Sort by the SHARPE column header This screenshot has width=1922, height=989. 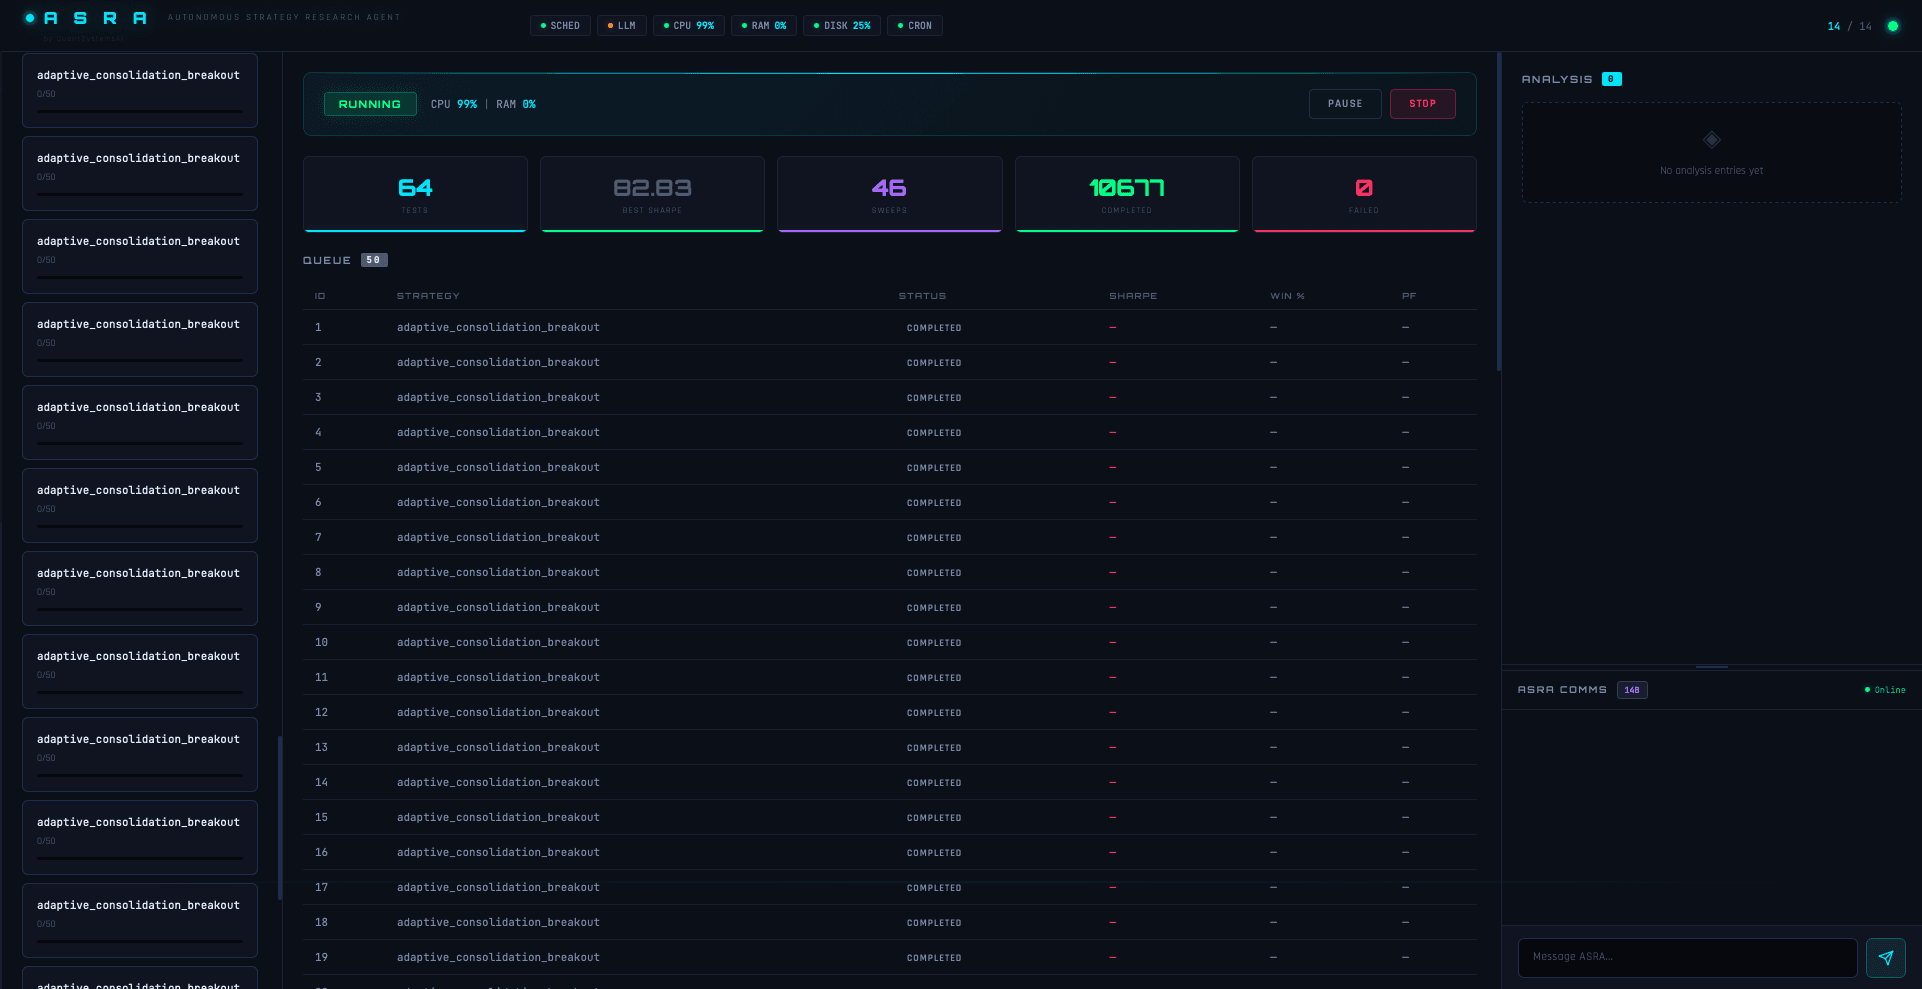1133,296
